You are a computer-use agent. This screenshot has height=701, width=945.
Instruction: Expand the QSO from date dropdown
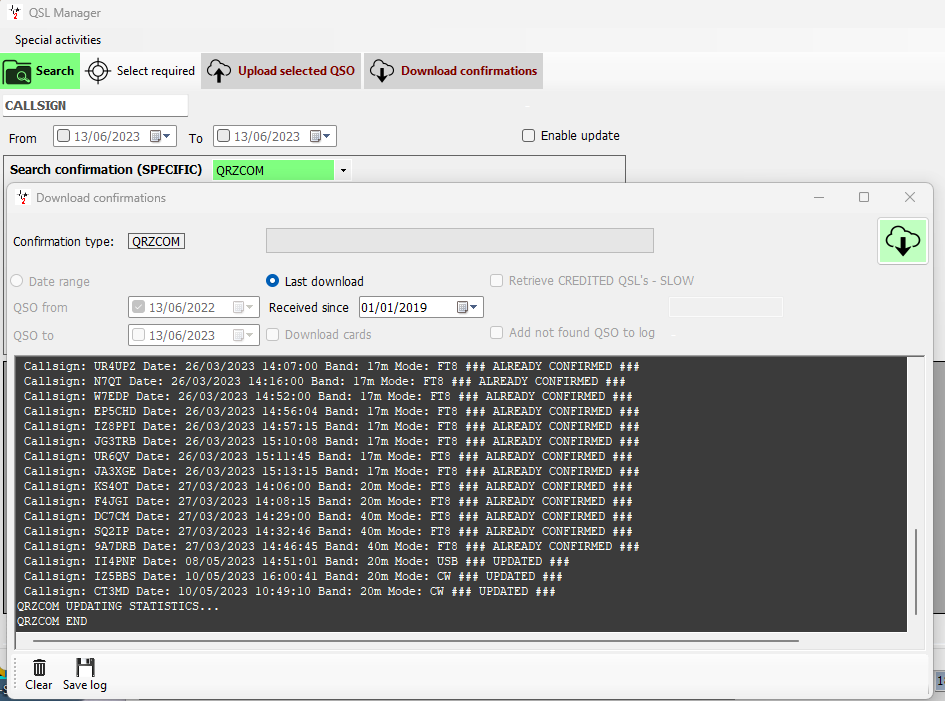(x=250, y=307)
